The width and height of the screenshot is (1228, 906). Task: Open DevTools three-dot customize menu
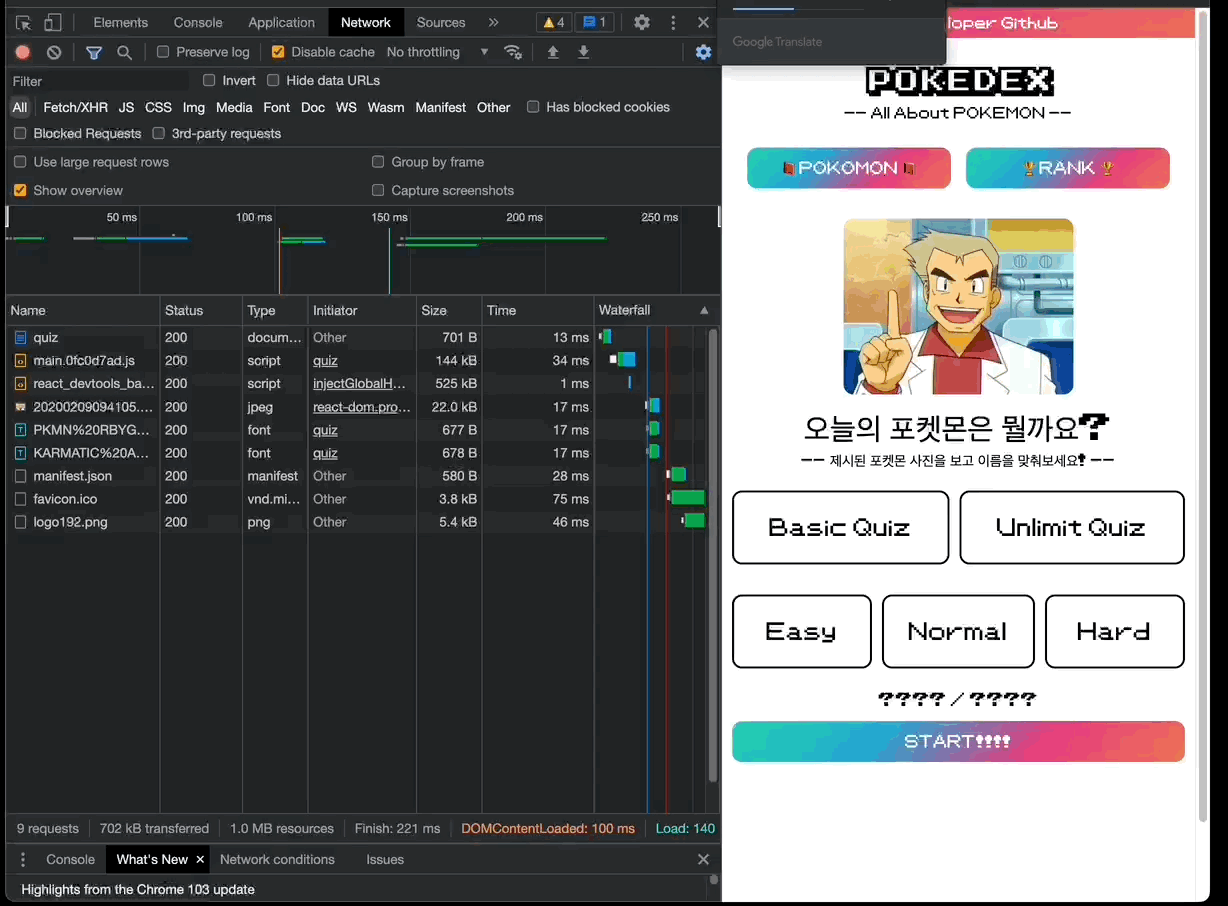673,22
